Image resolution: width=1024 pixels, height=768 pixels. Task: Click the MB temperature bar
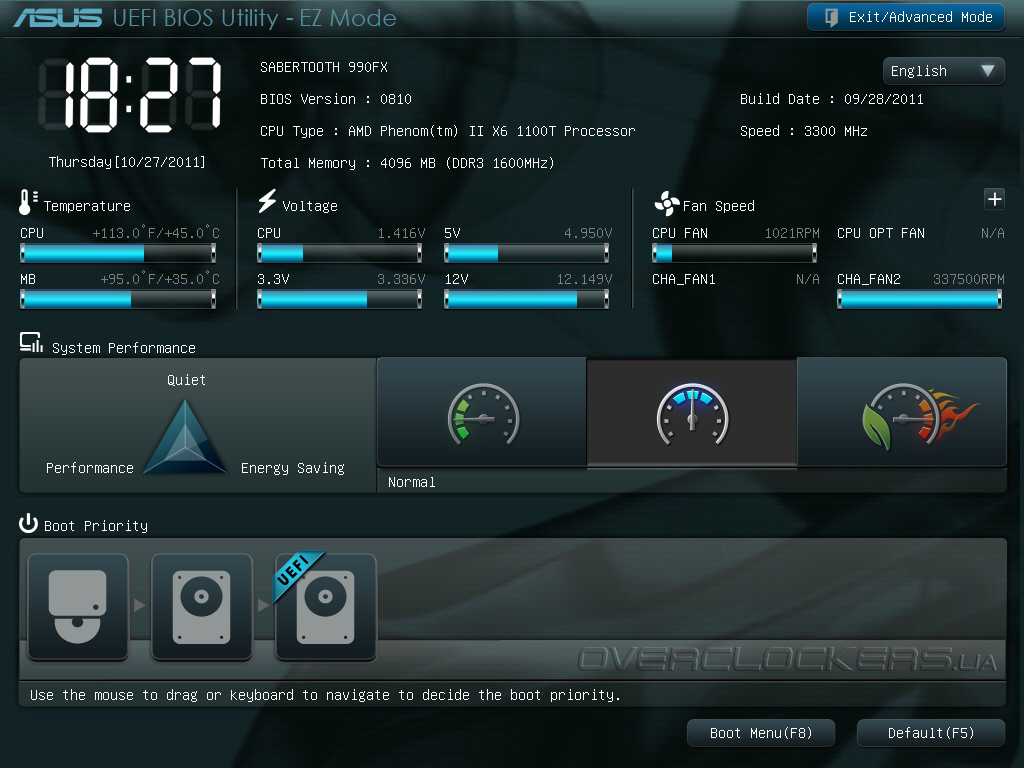point(118,299)
